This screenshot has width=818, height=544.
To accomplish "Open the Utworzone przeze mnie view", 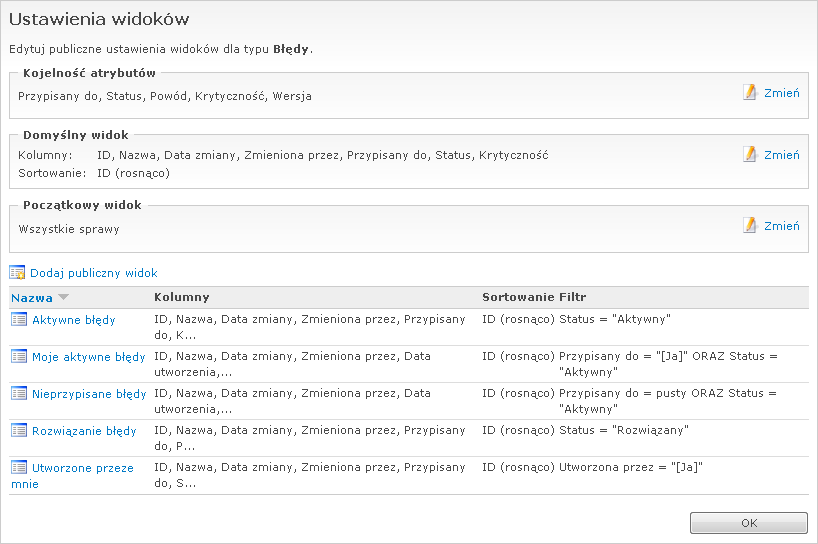I will [x=83, y=468].
